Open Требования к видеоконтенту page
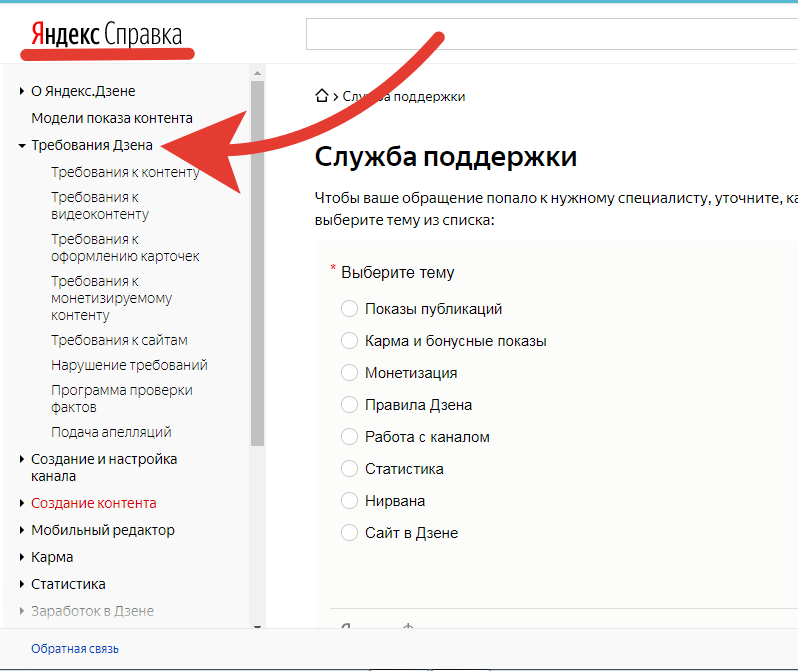Viewport: 798px width, 671px height. coord(100,206)
